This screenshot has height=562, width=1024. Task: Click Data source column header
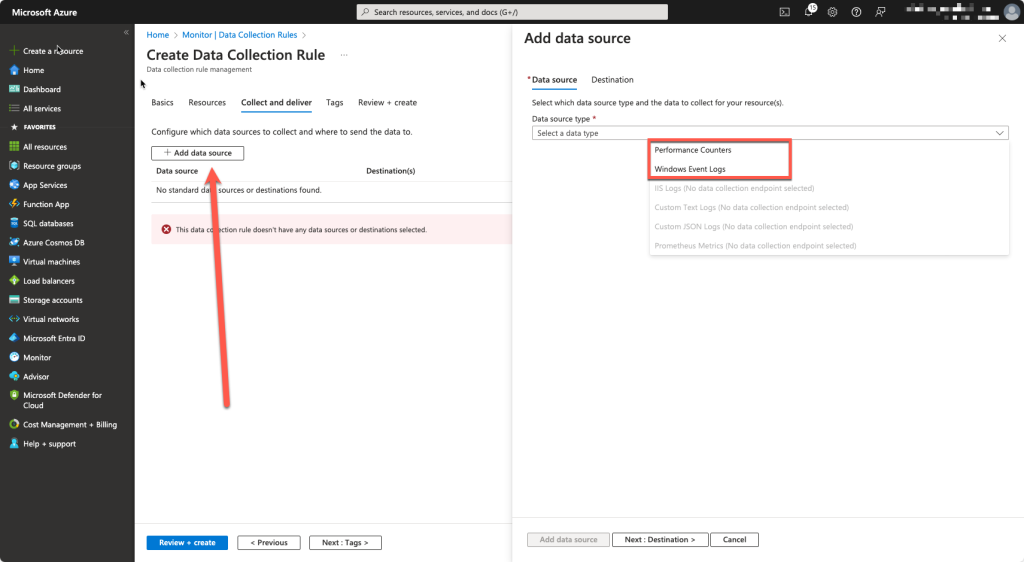click(177, 171)
